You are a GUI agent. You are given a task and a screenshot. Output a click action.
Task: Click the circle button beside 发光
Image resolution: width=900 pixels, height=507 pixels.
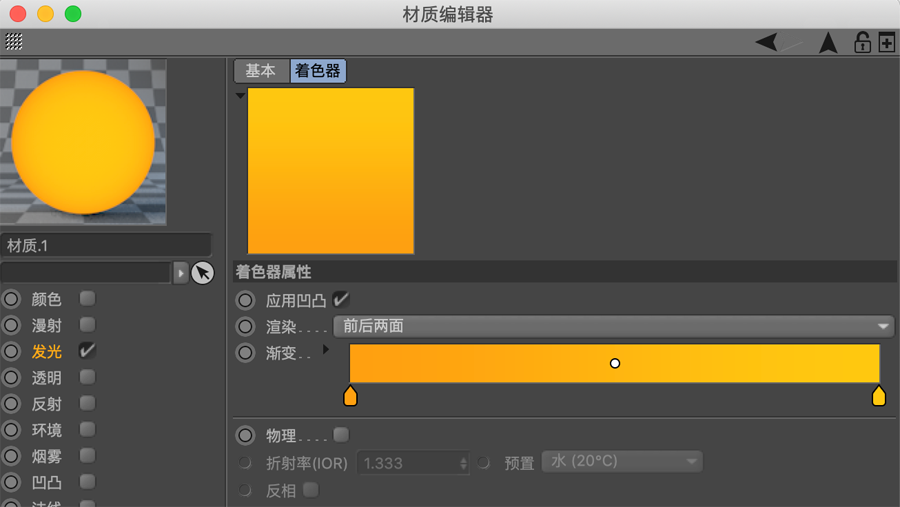[x=11, y=351]
